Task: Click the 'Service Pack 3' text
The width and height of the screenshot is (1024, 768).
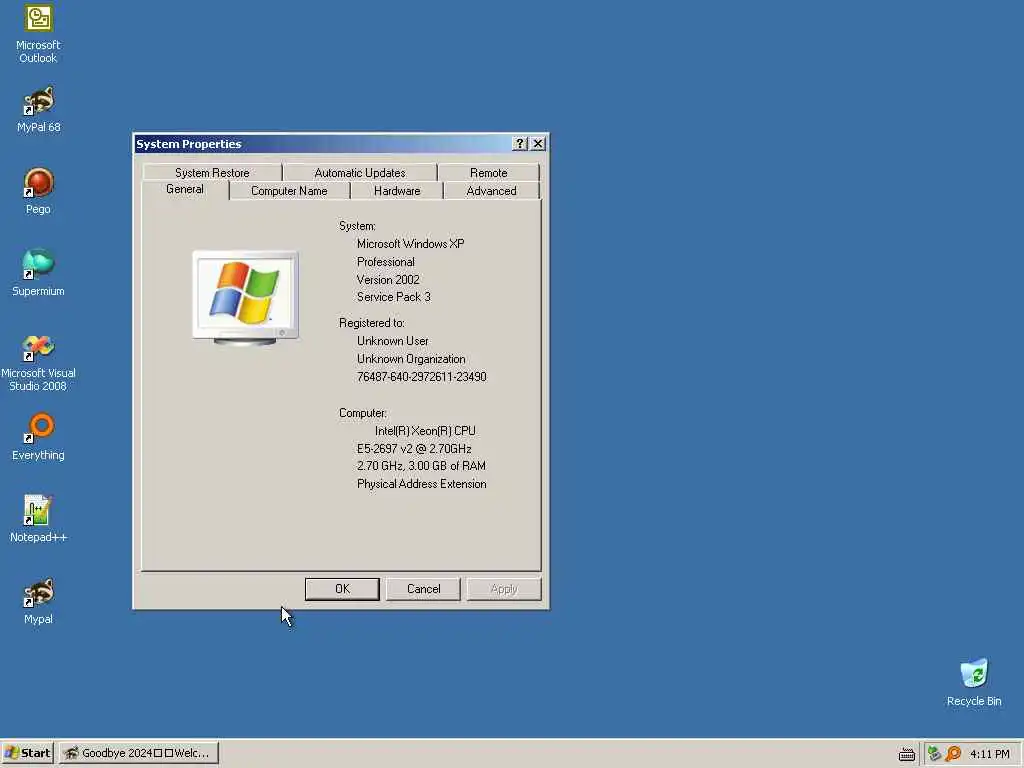Action: click(x=394, y=296)
